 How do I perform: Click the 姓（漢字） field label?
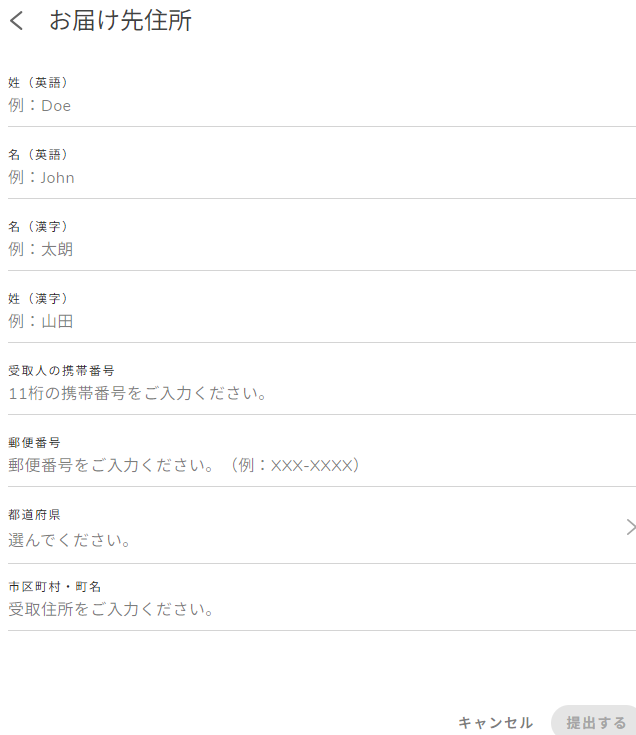pos(38,299)
